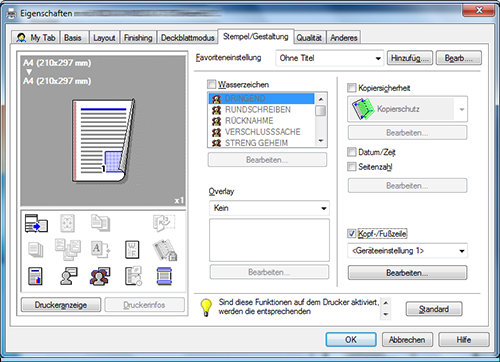The height and width of the screenshot is (362, 500).
Task: Click Bearbeiten below the watermark list
Action: click(x=267, y=160)
